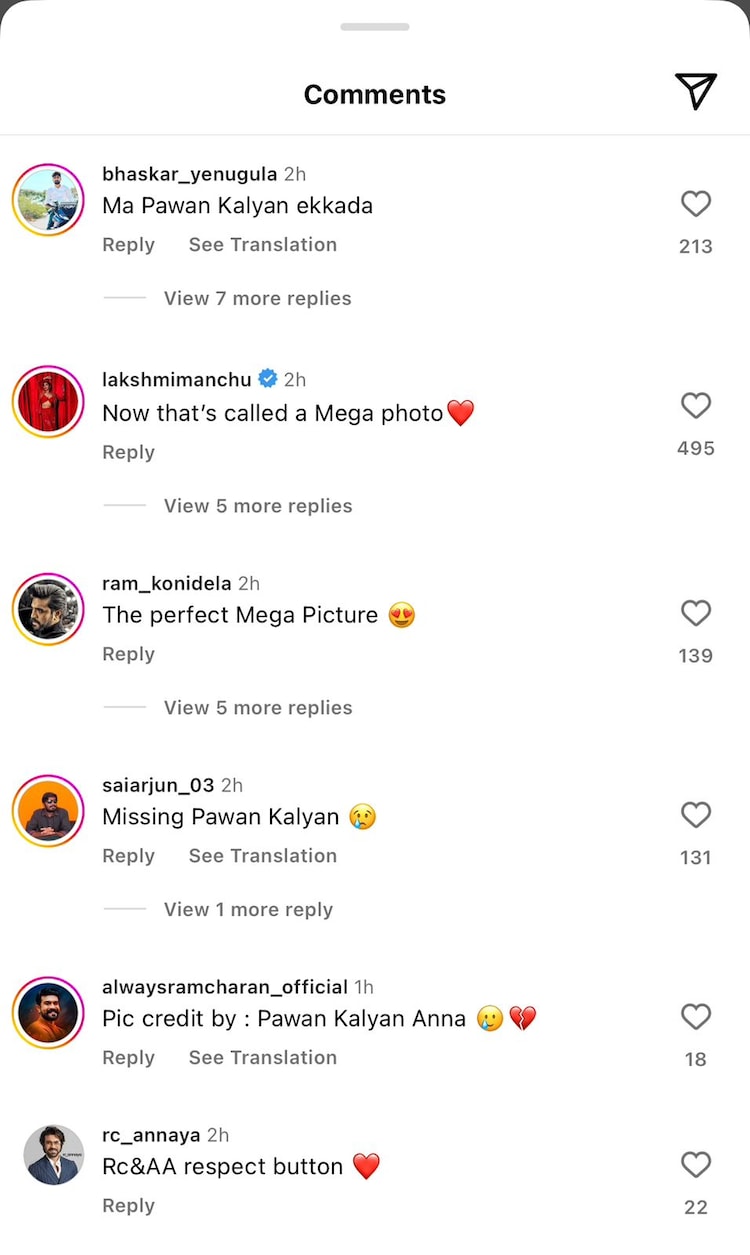Like lakshmimanchu's Mega photo comment

tap(696, 406)
